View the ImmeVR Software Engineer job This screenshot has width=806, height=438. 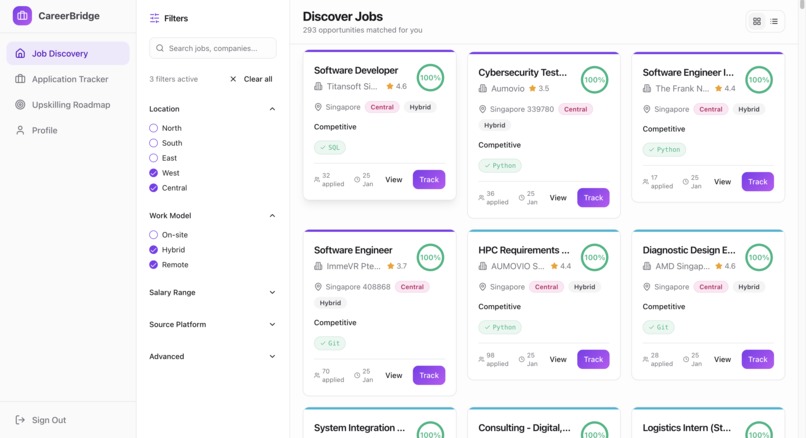tap(394, 376)
